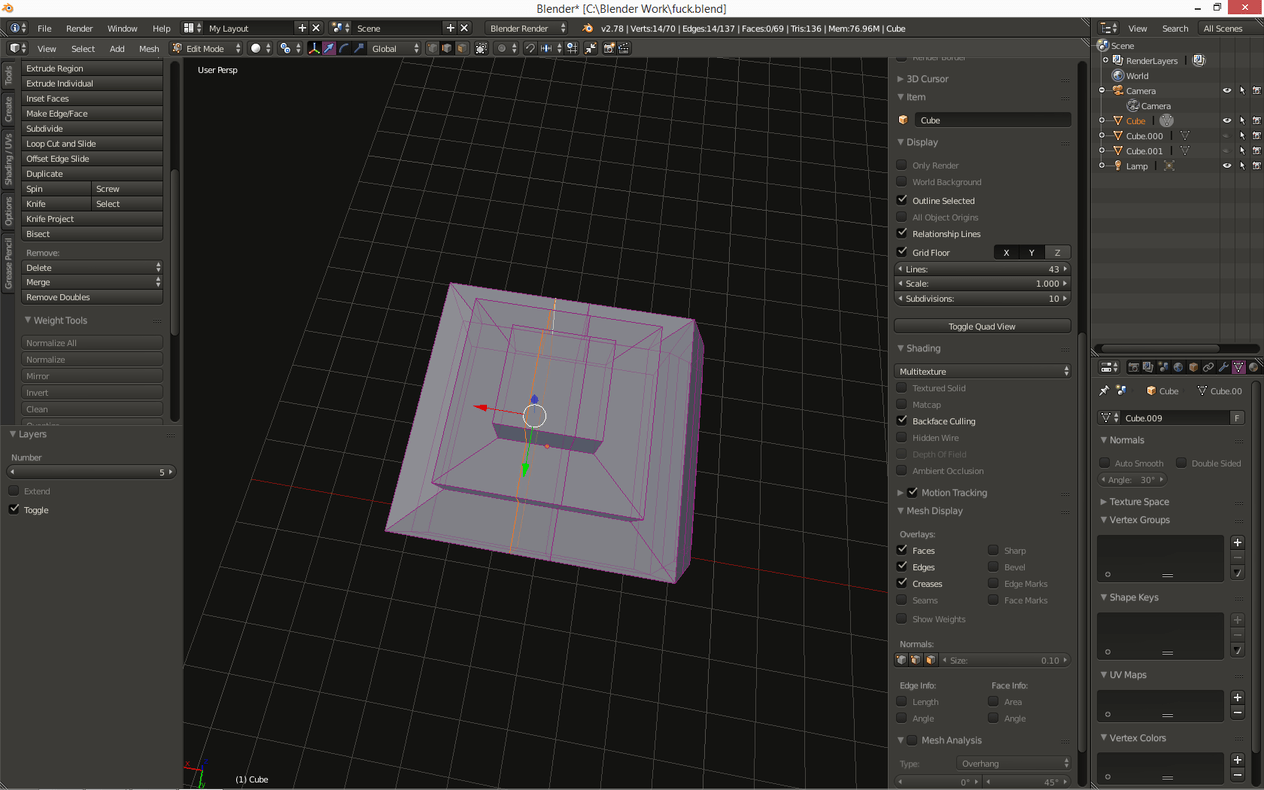Open the Modifiers wrench tab in Properties

click(1223, 368)
